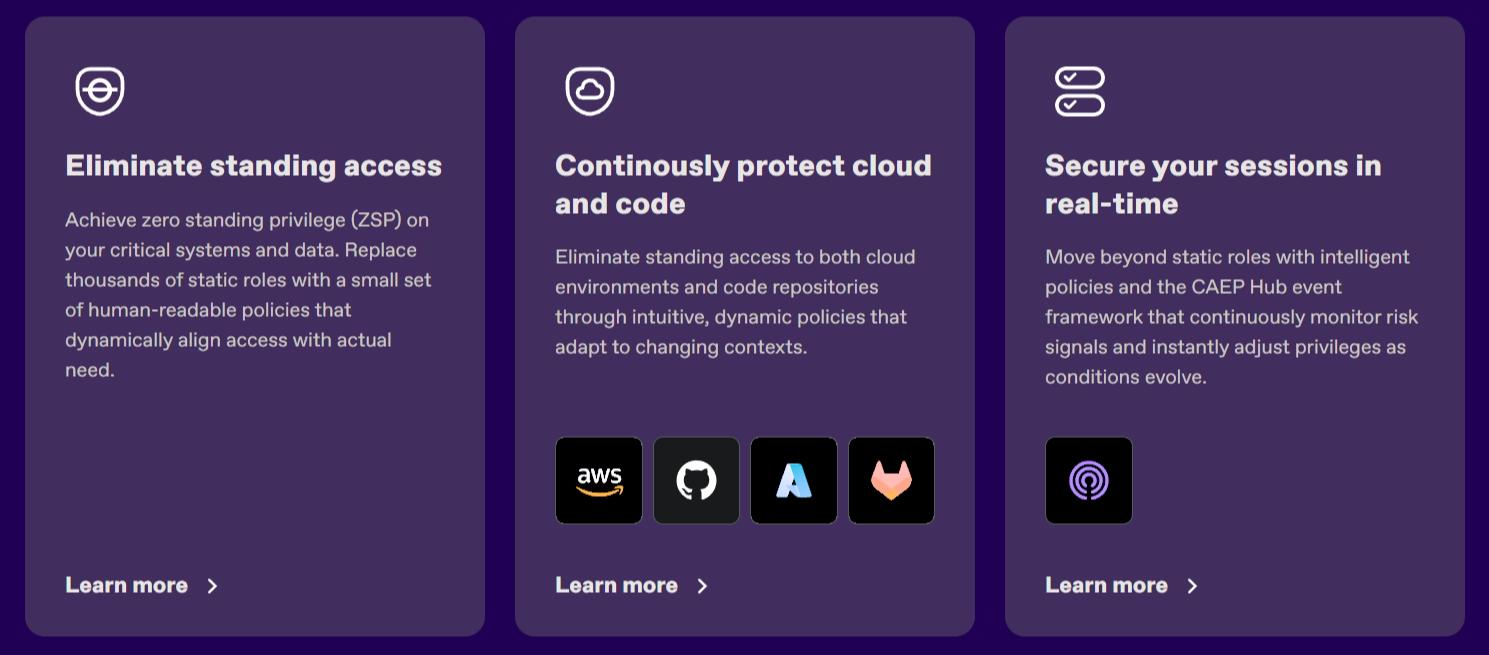The image size is (1489, 655).
Task: Click the shield icon above Eliminate standing access
Action: (x=100, y=91)
